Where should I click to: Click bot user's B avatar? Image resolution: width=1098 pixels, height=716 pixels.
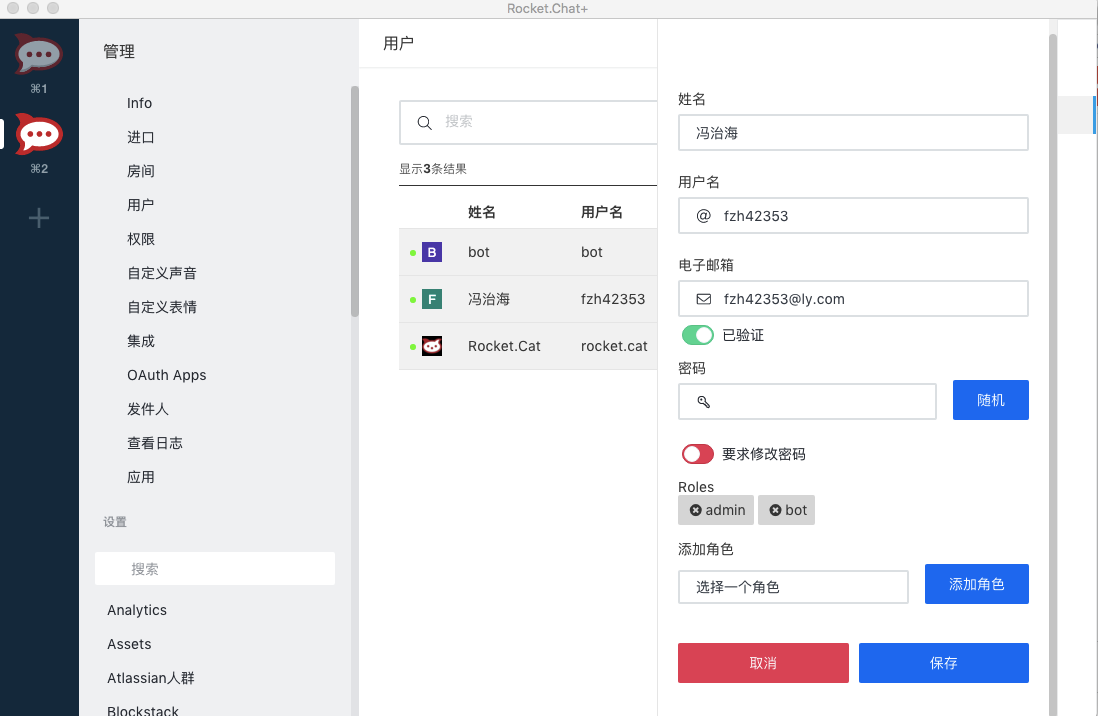point(432,252)
